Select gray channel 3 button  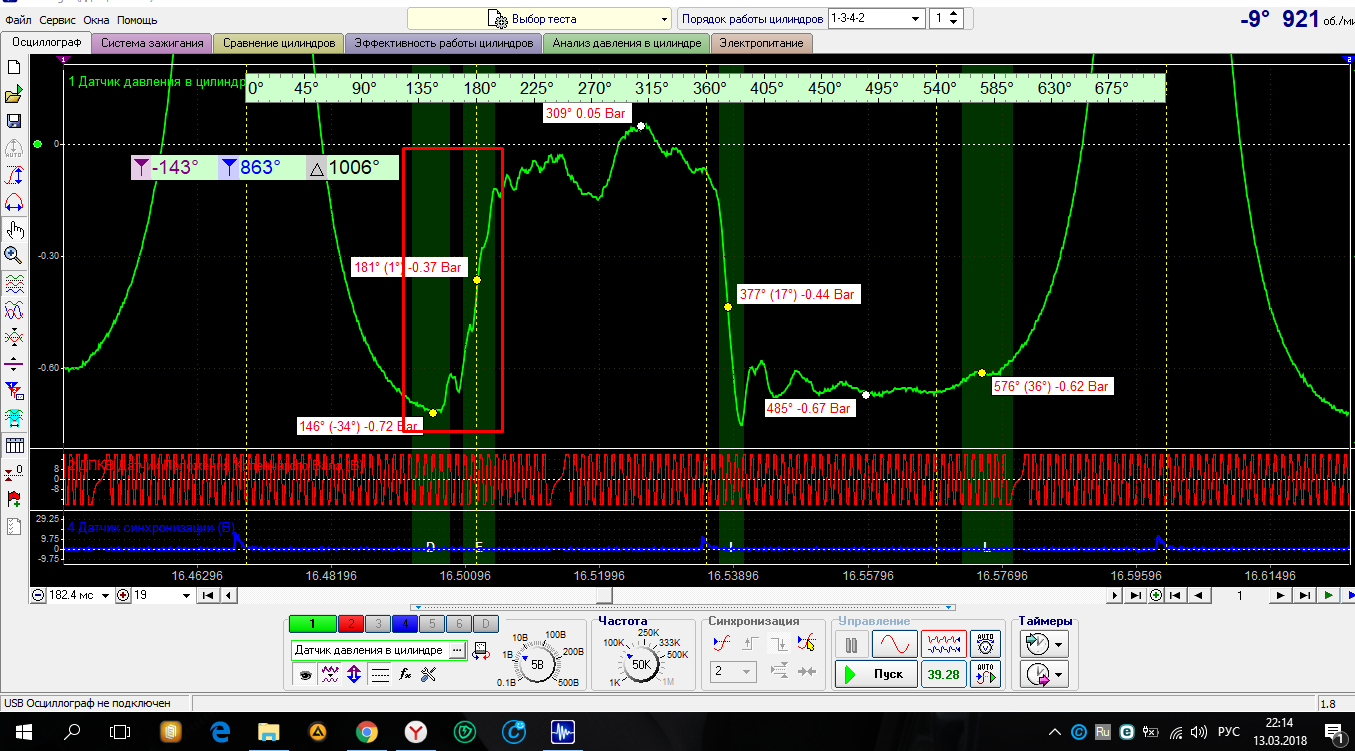[x=378, y=624]
